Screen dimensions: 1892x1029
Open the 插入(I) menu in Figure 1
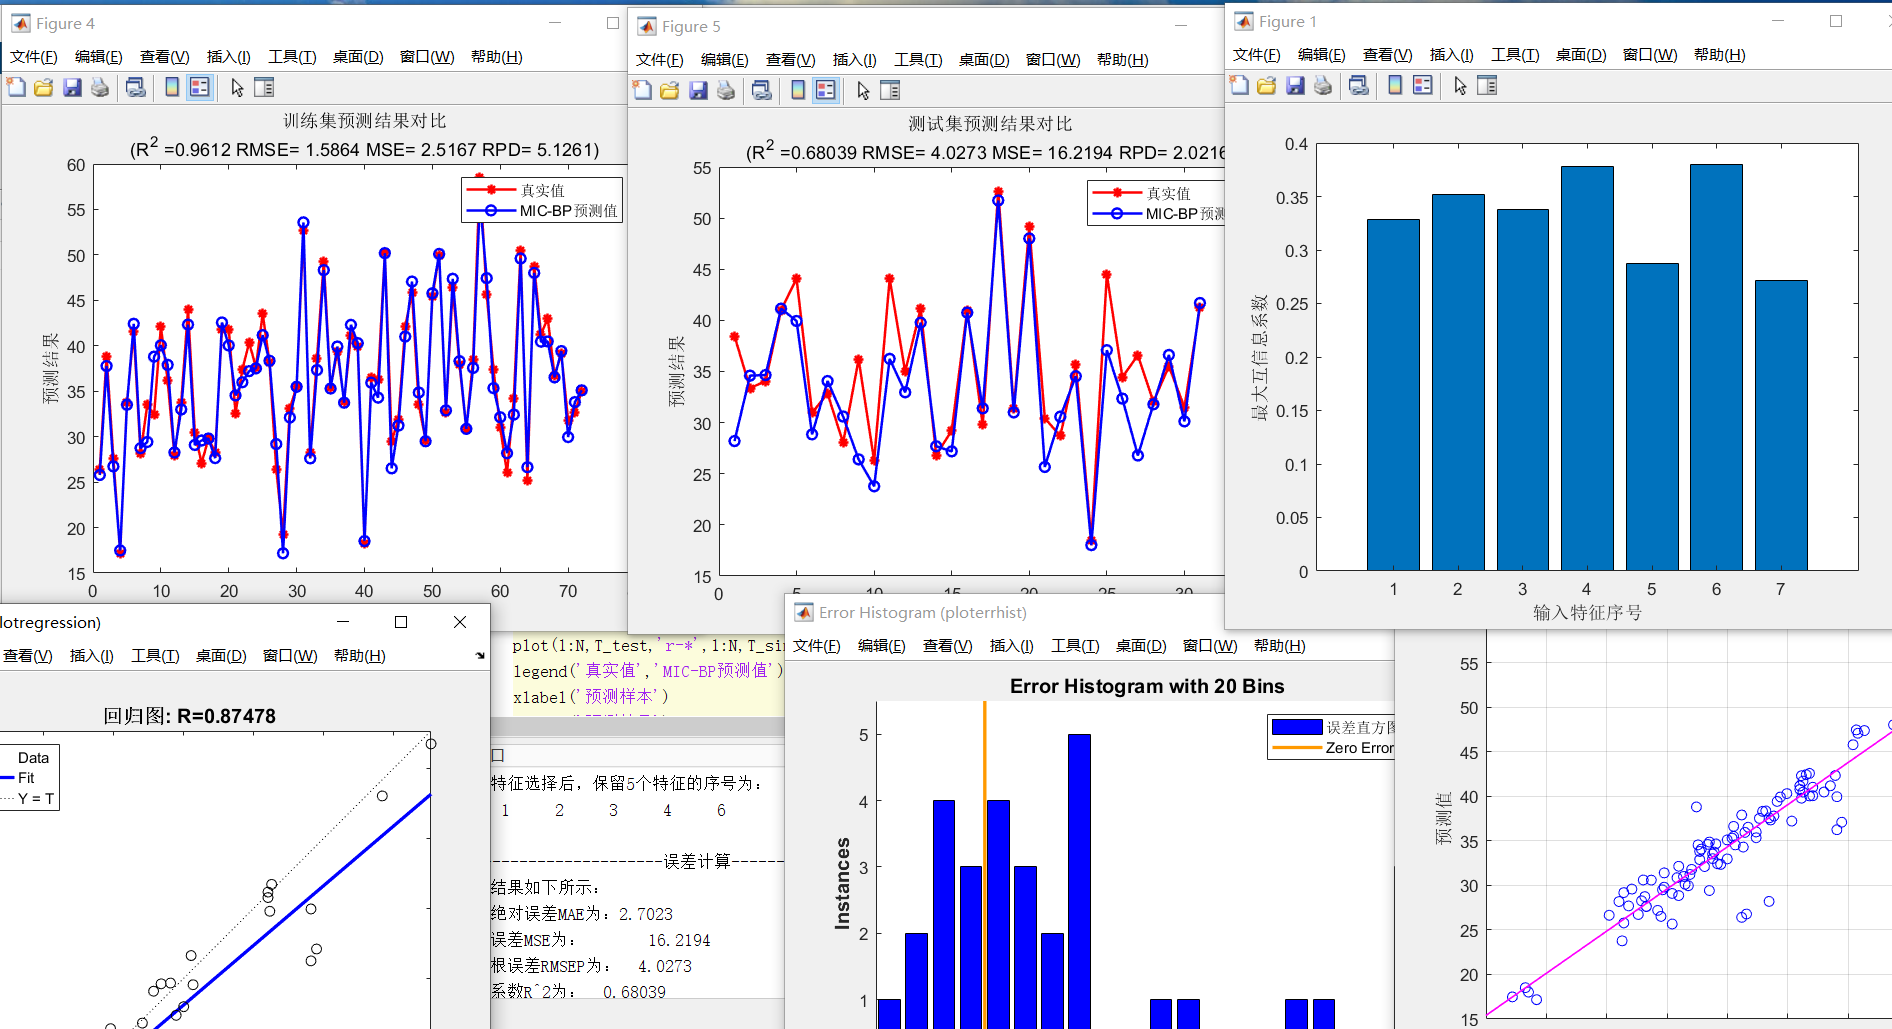click(x=1450, y=55)
